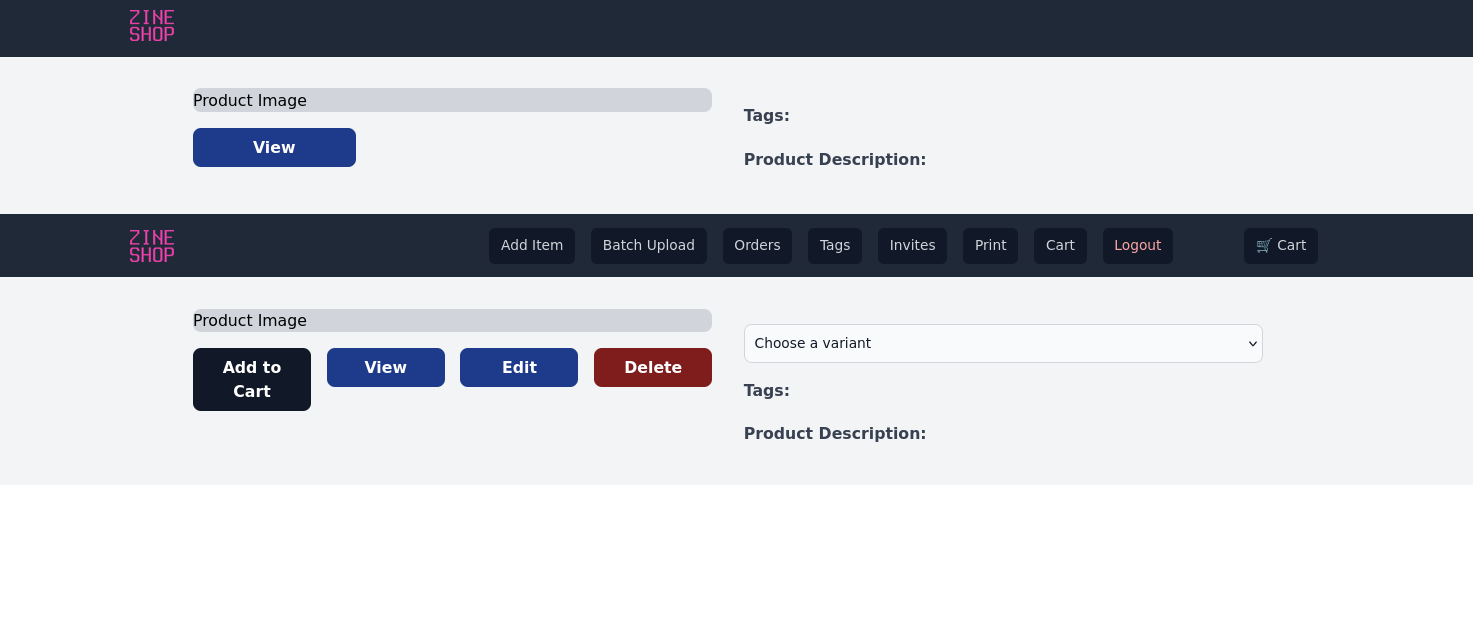The width and height of the screenshot is (1473, 635).
Task: Open the Cart link next to Logout
Action: [1060, 246]
